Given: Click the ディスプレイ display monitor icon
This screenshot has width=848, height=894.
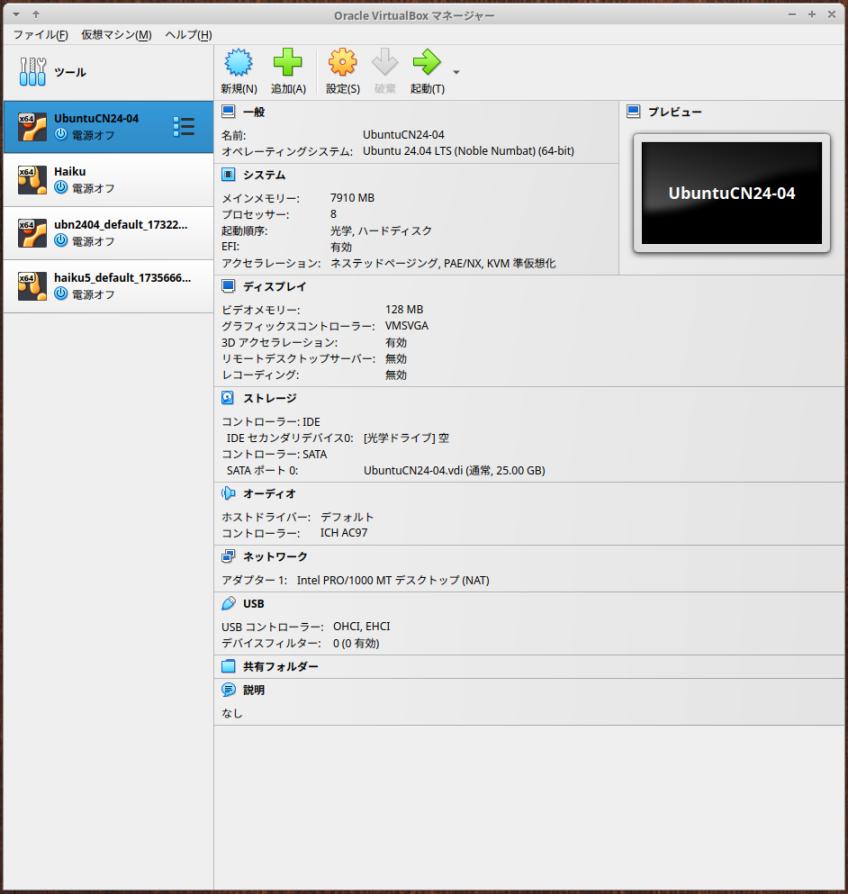Looking at the screenshot, I should point(228,286).
